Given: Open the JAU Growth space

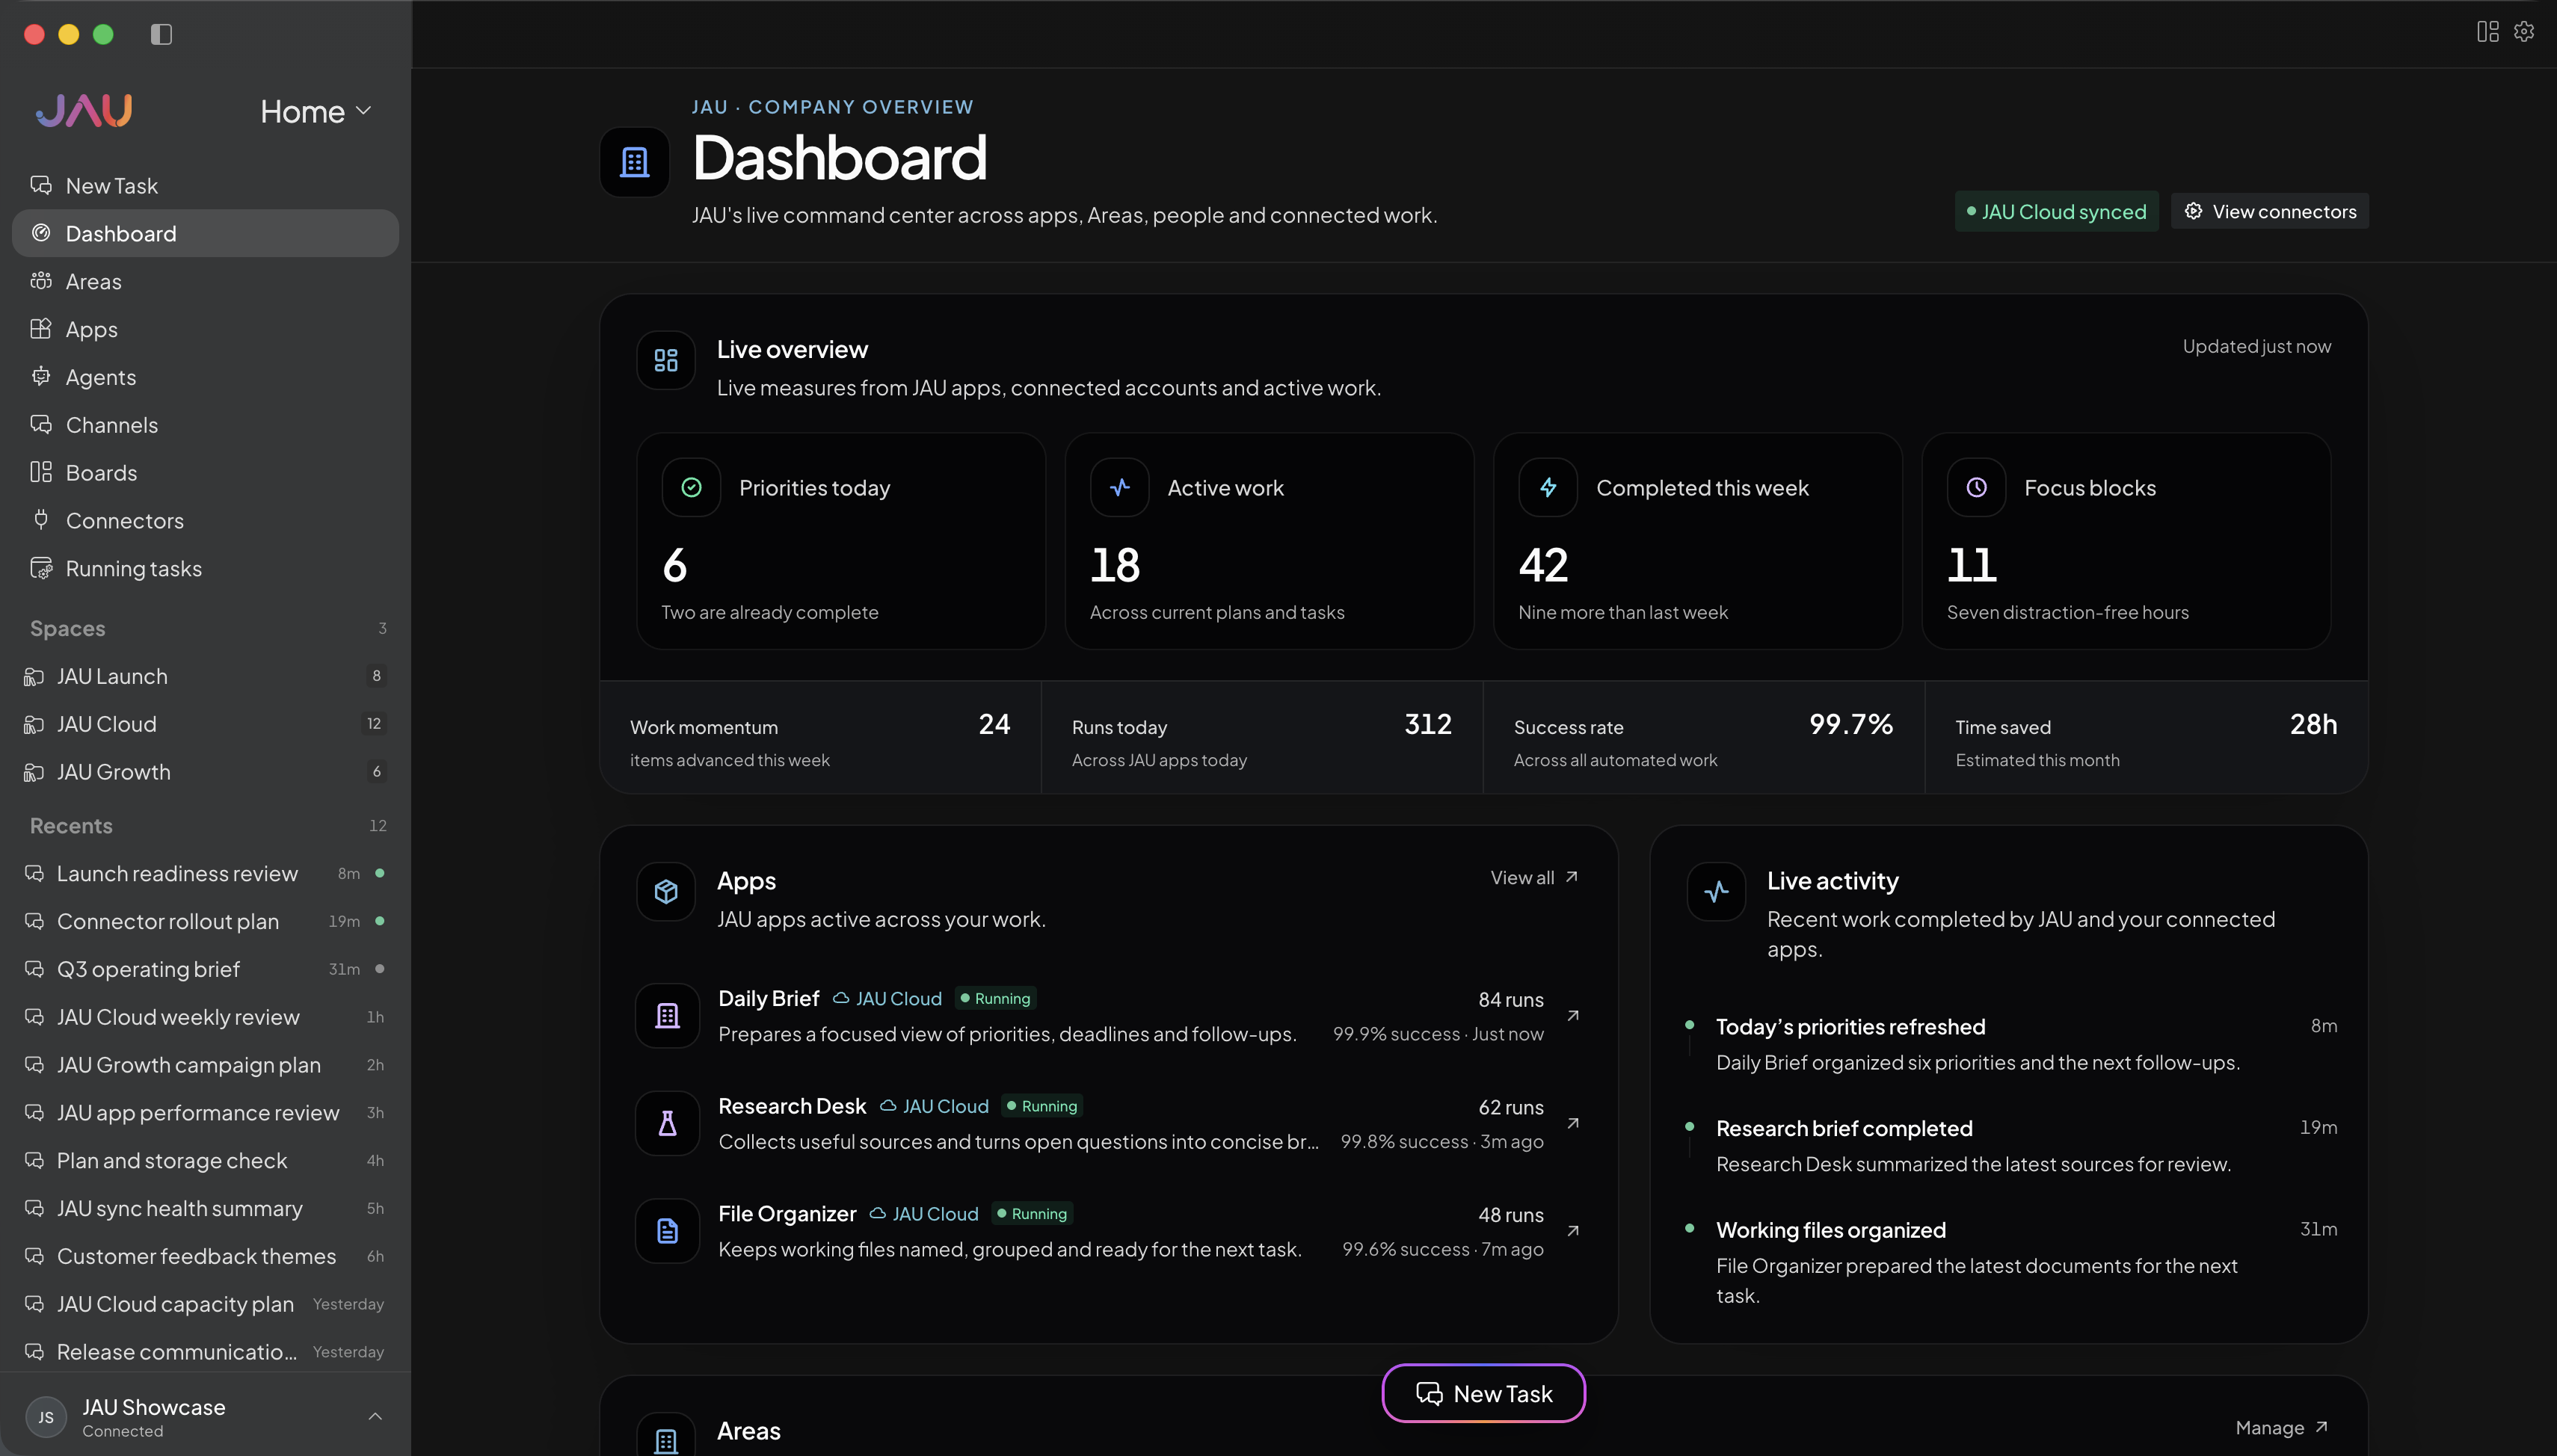Looking at the screenshot, I should pos(205,772).
